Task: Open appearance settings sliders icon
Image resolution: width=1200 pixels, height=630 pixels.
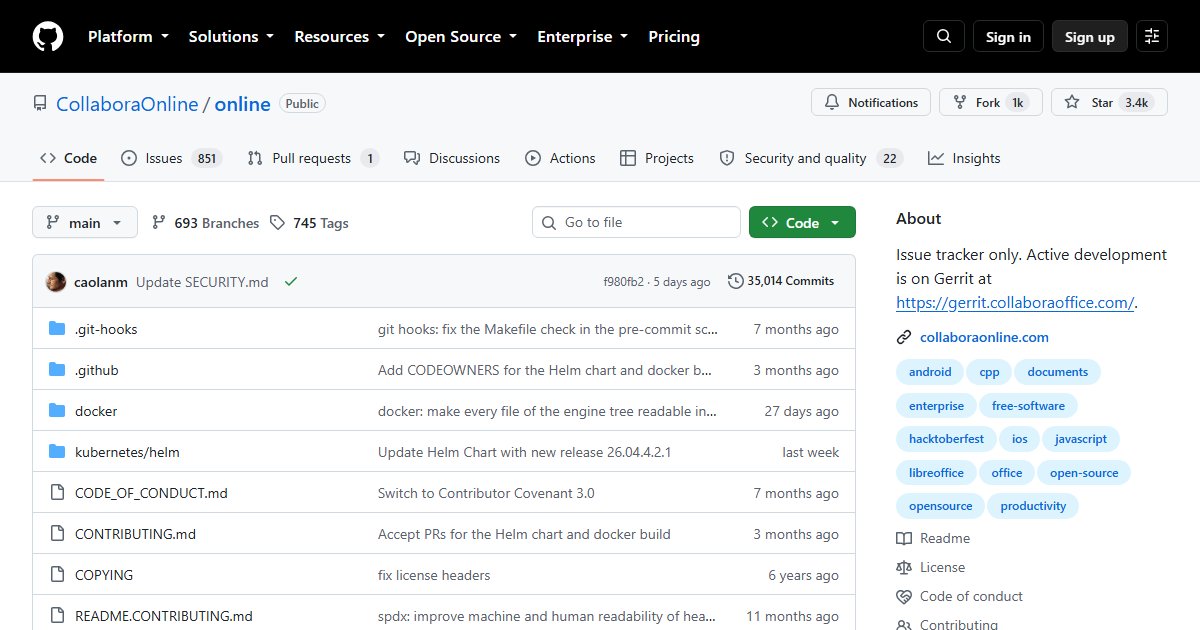Action: 1152,36
